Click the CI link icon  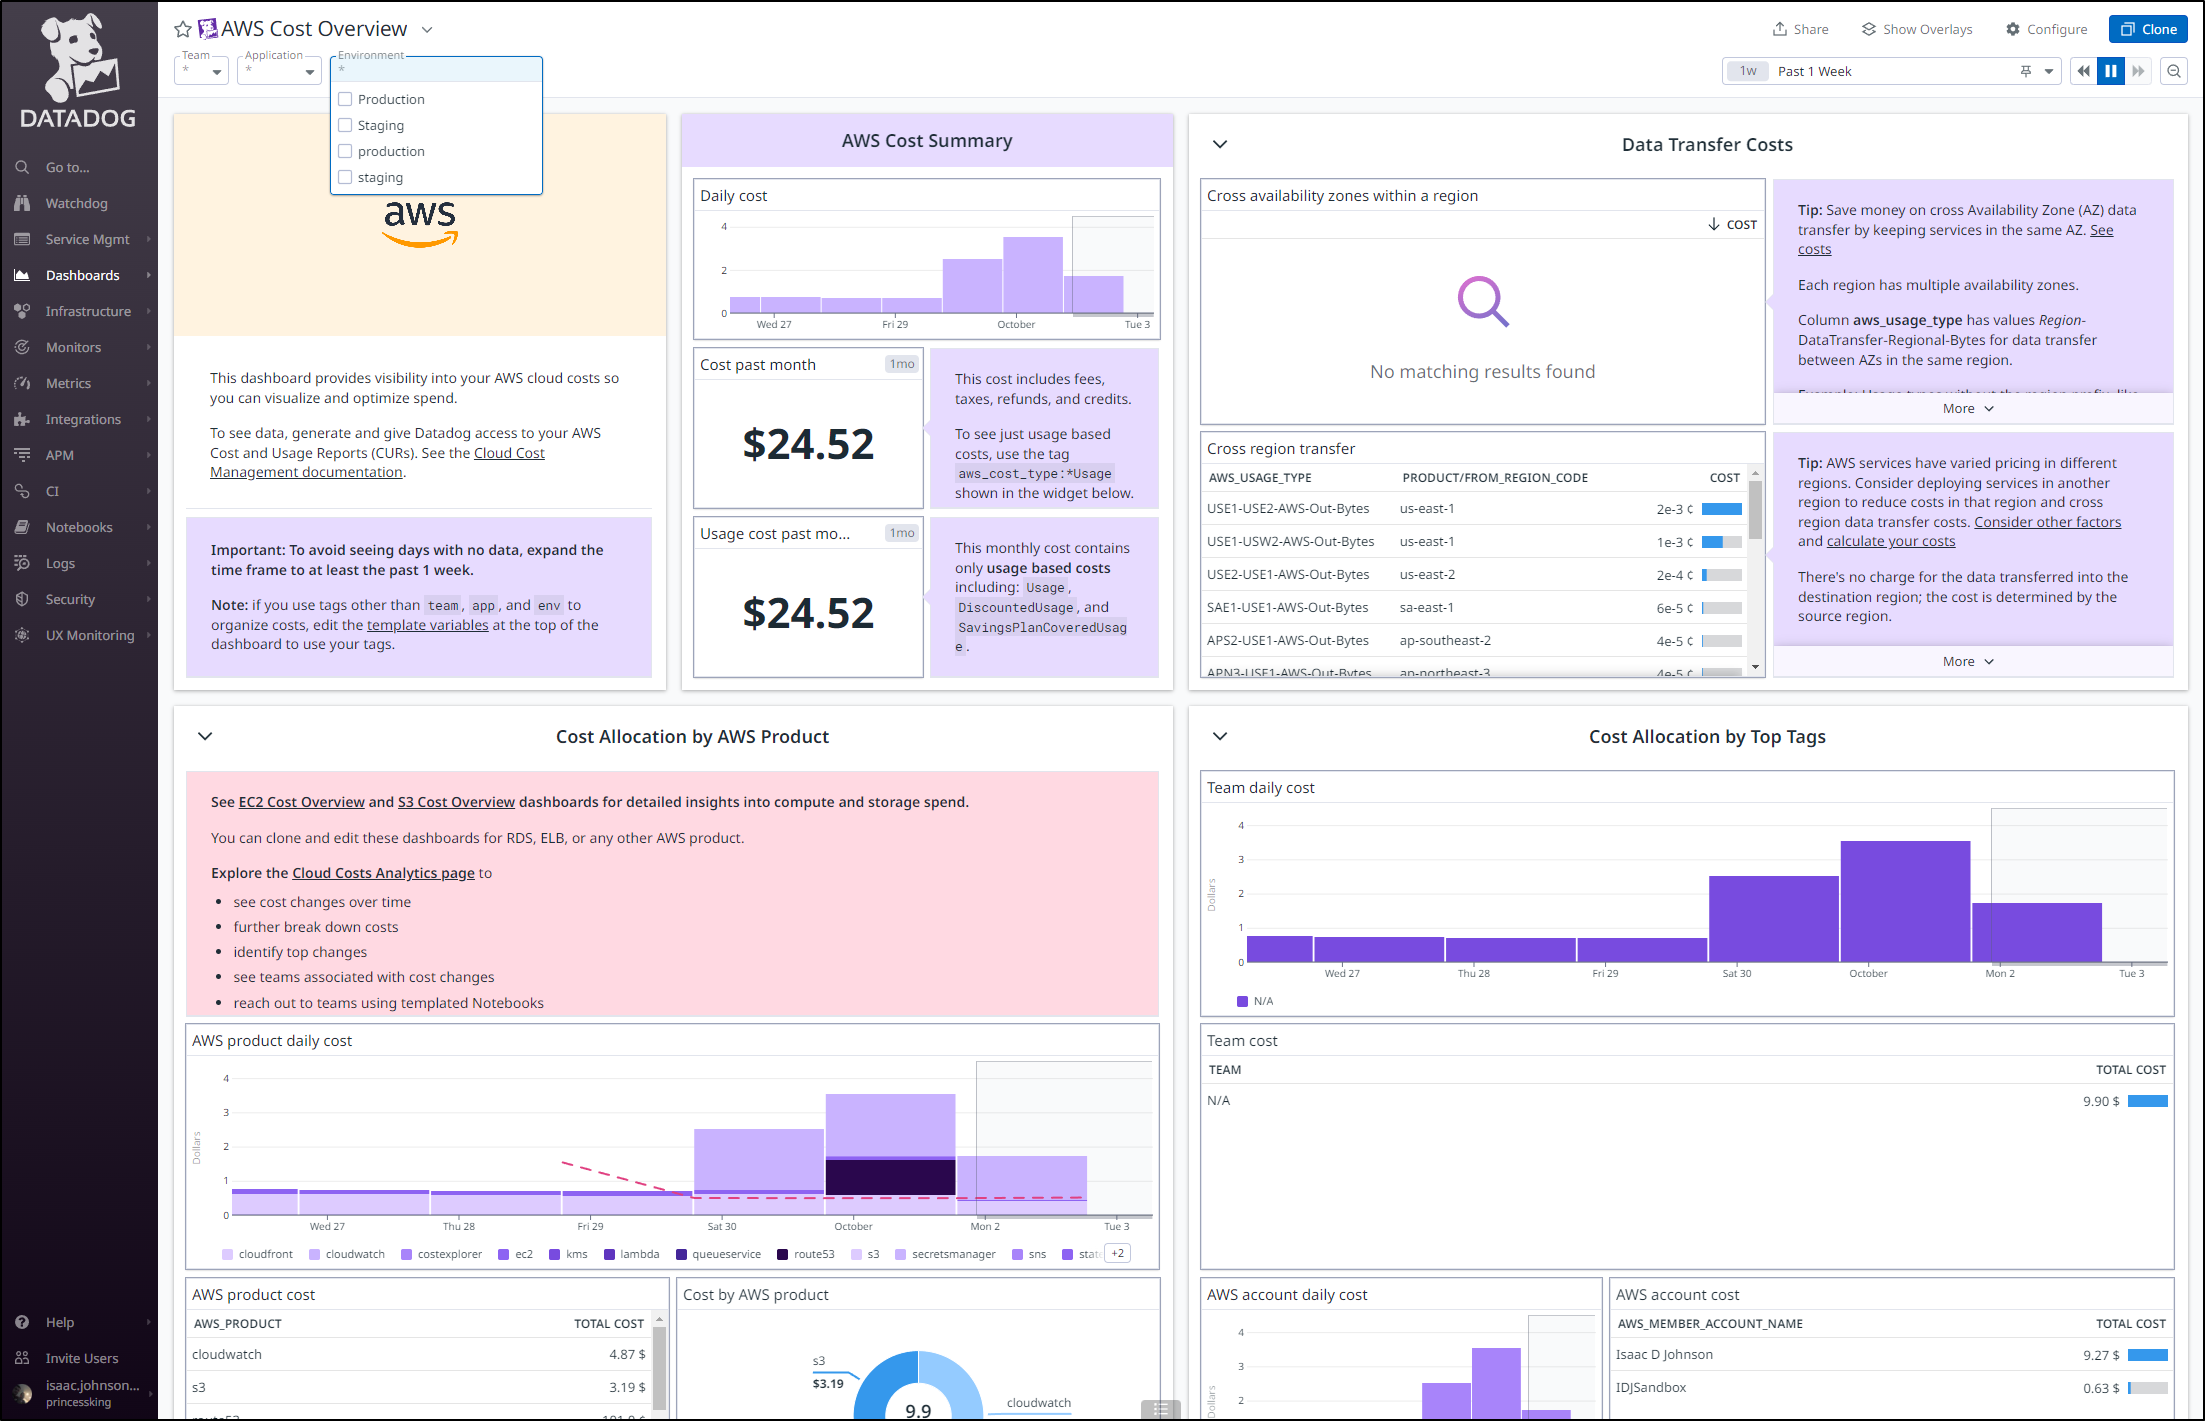click(x=22, y=491)
